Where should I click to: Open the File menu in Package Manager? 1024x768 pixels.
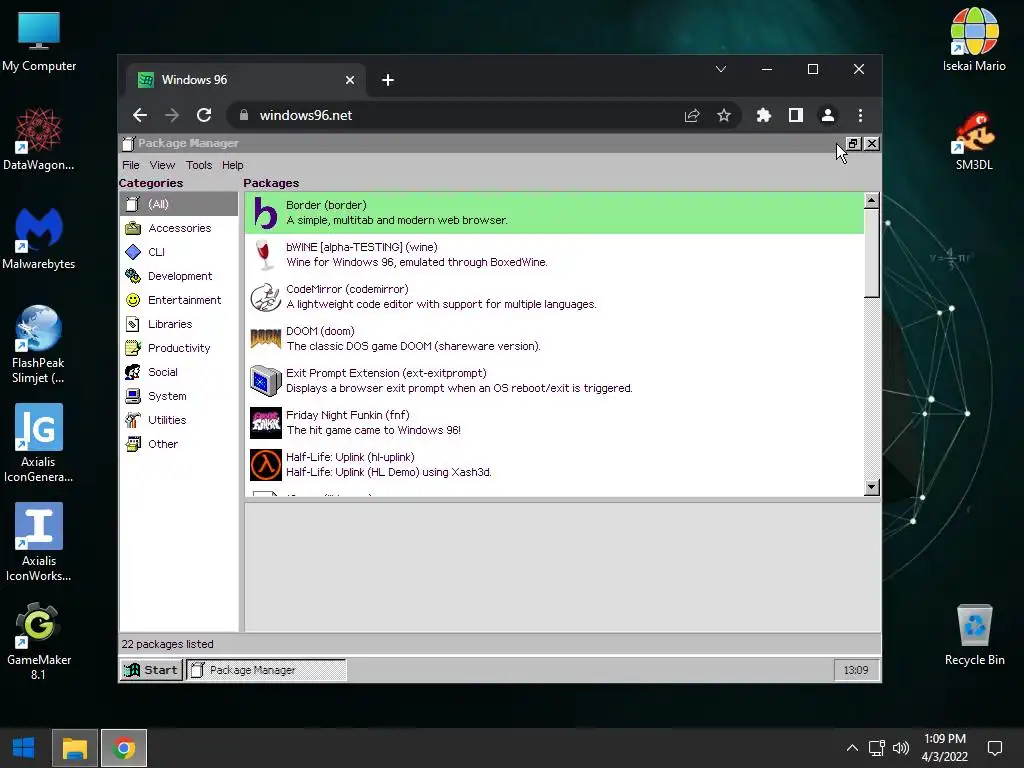coord(131,165)
